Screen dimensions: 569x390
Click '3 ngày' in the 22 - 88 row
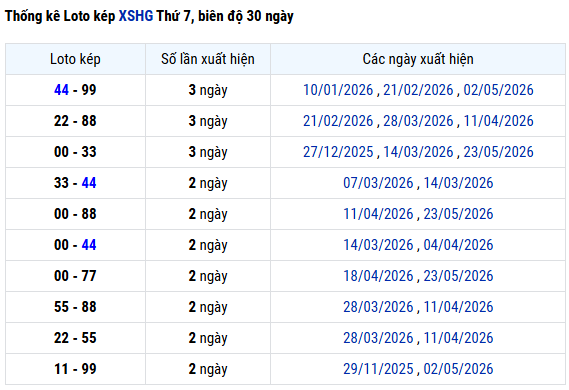[x=208, y=121]
